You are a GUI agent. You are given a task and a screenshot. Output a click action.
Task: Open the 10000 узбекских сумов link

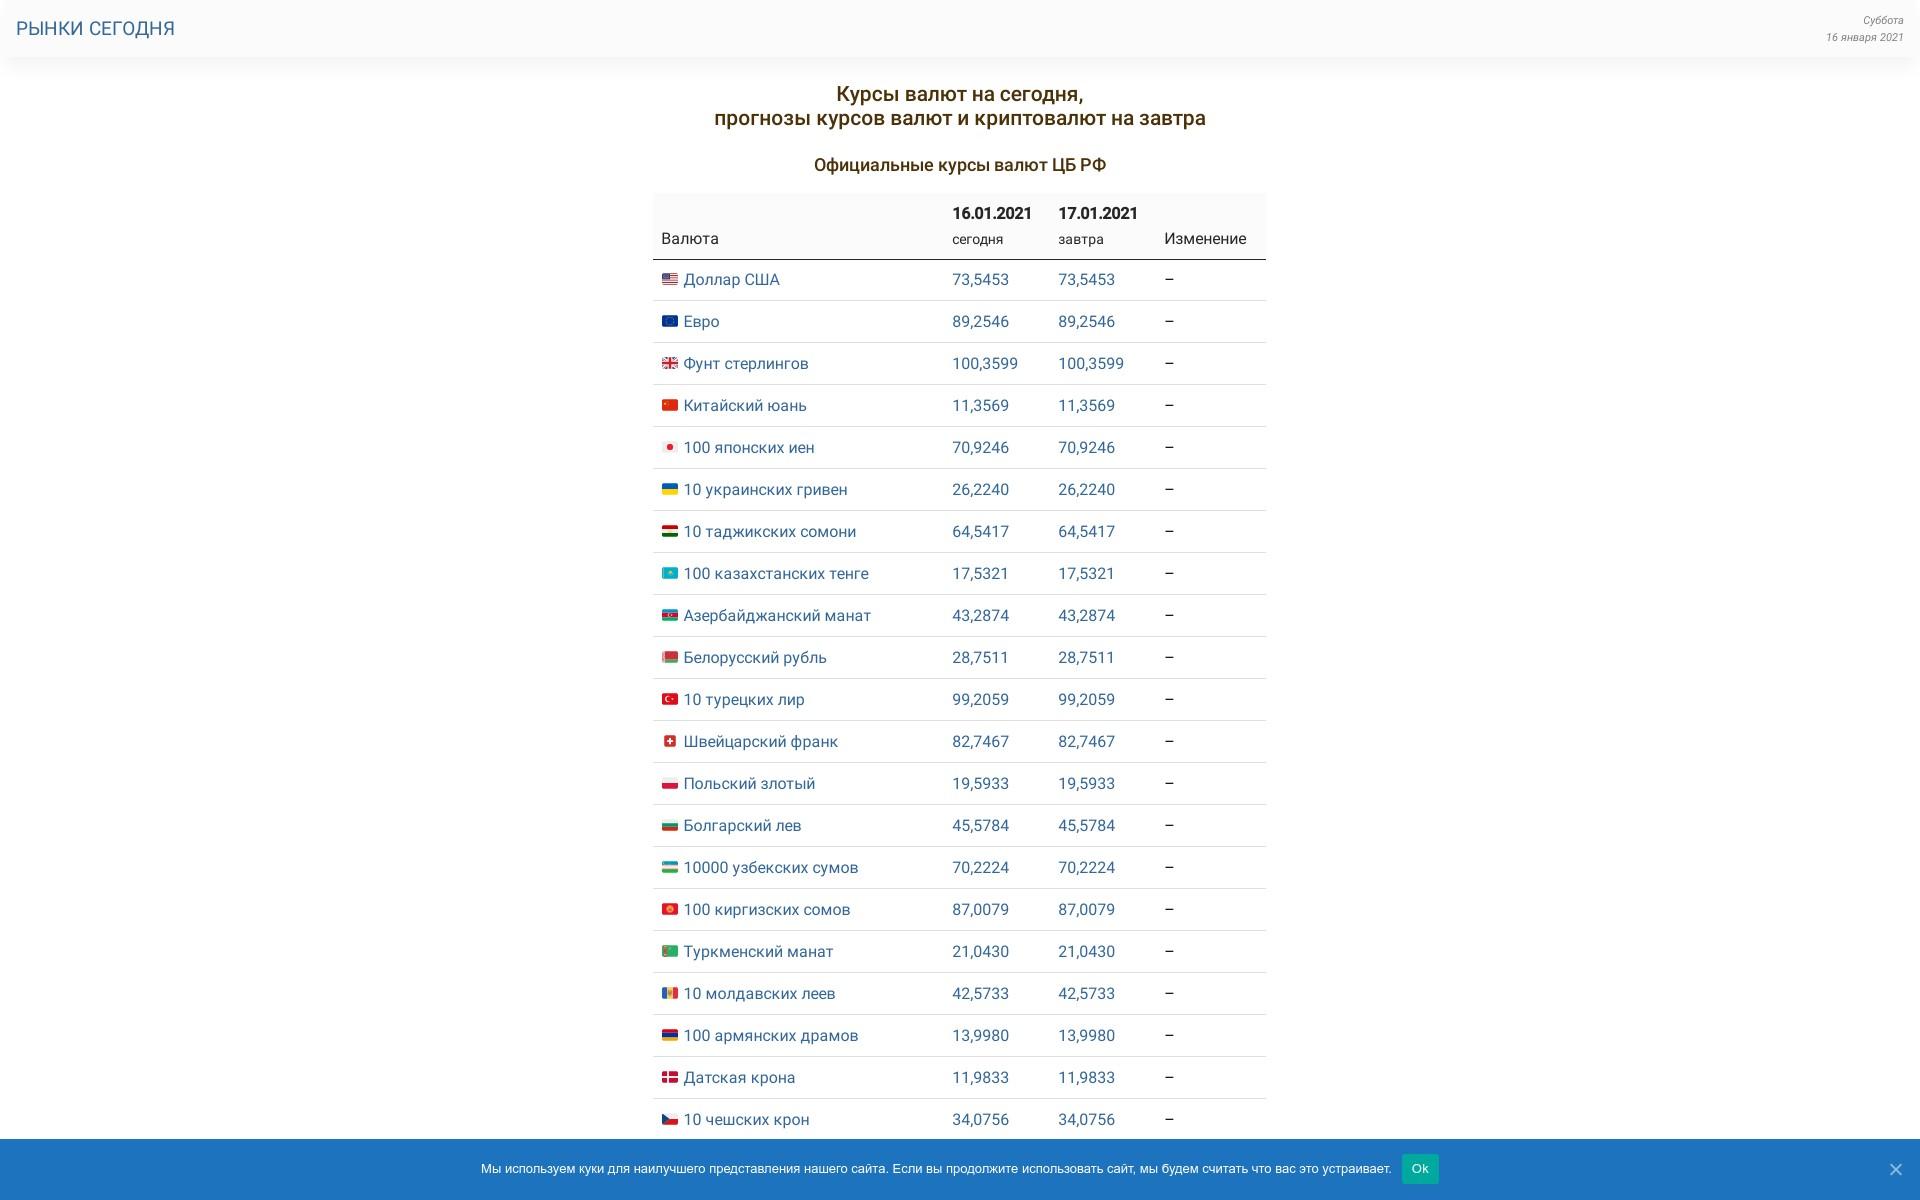(x=771, y=868)
